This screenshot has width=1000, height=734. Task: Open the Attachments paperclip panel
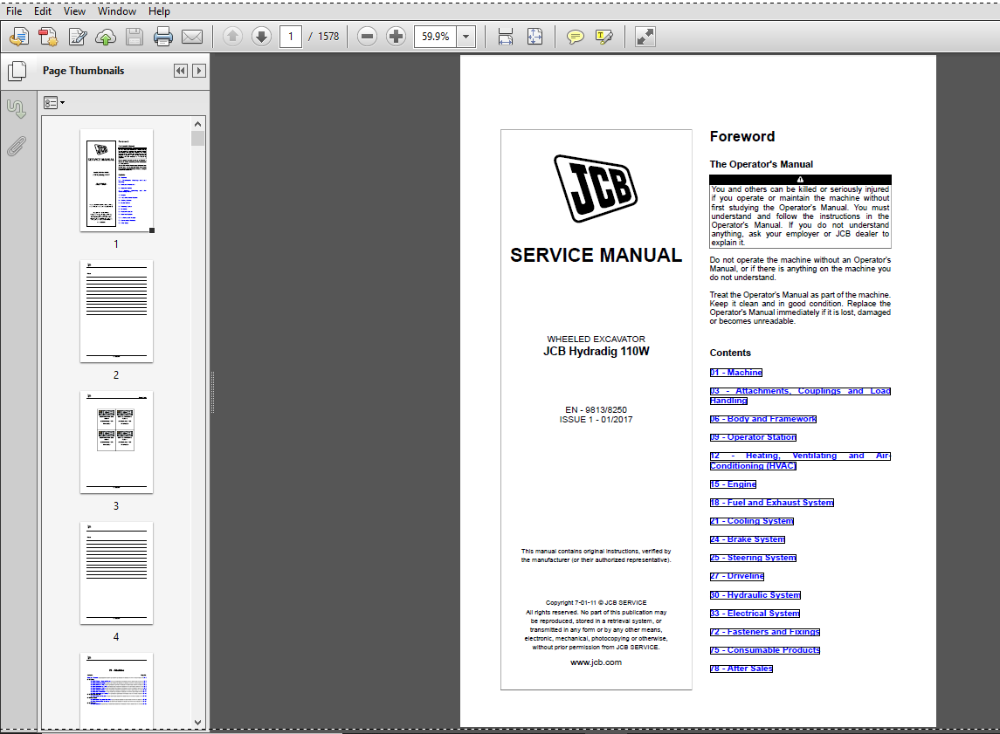17,146
